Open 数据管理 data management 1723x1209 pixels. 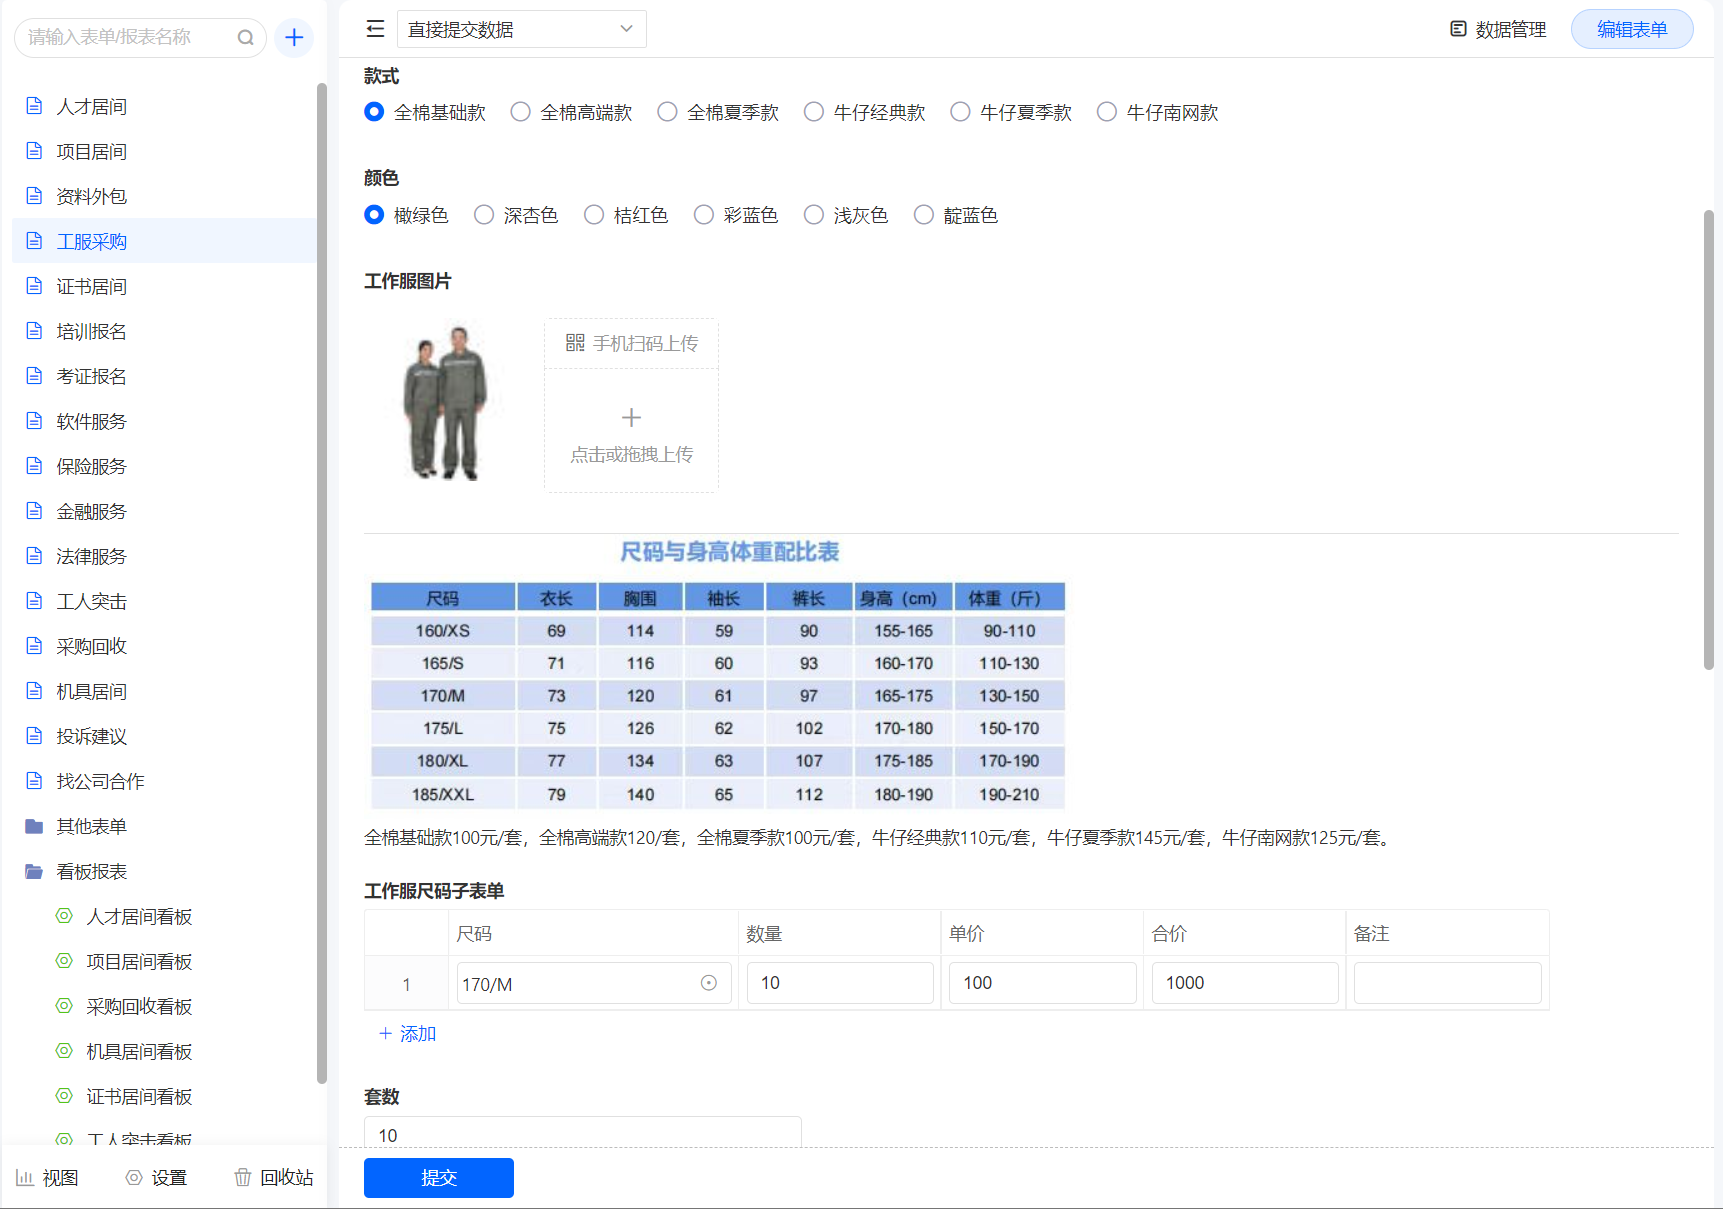pyautogui.click(x=1498, y=30)
